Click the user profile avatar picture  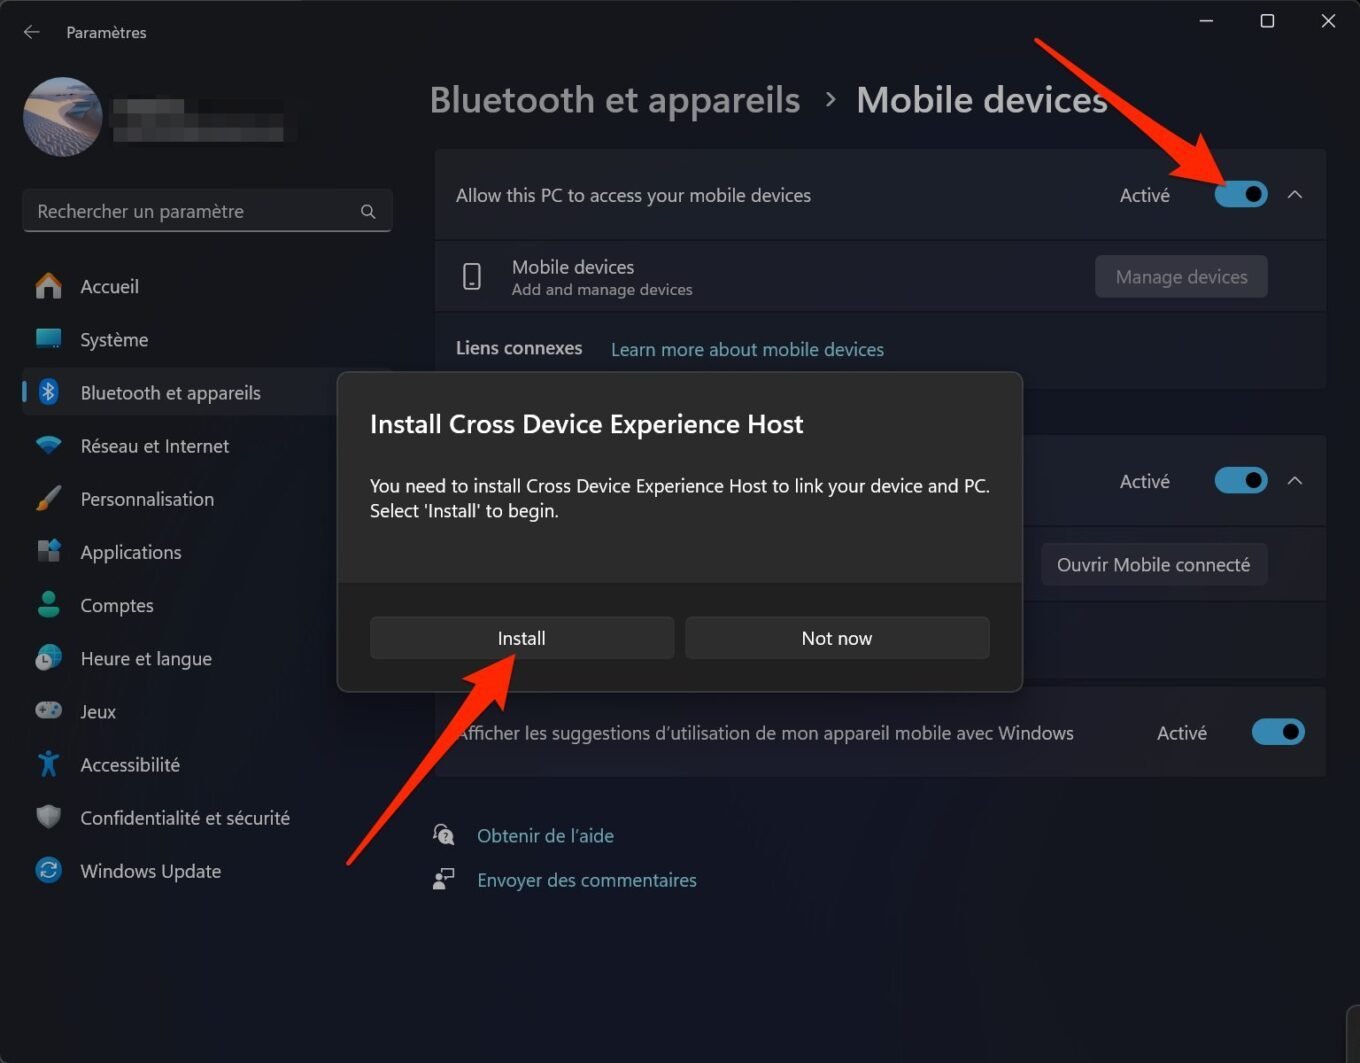(x=63, y=117)
